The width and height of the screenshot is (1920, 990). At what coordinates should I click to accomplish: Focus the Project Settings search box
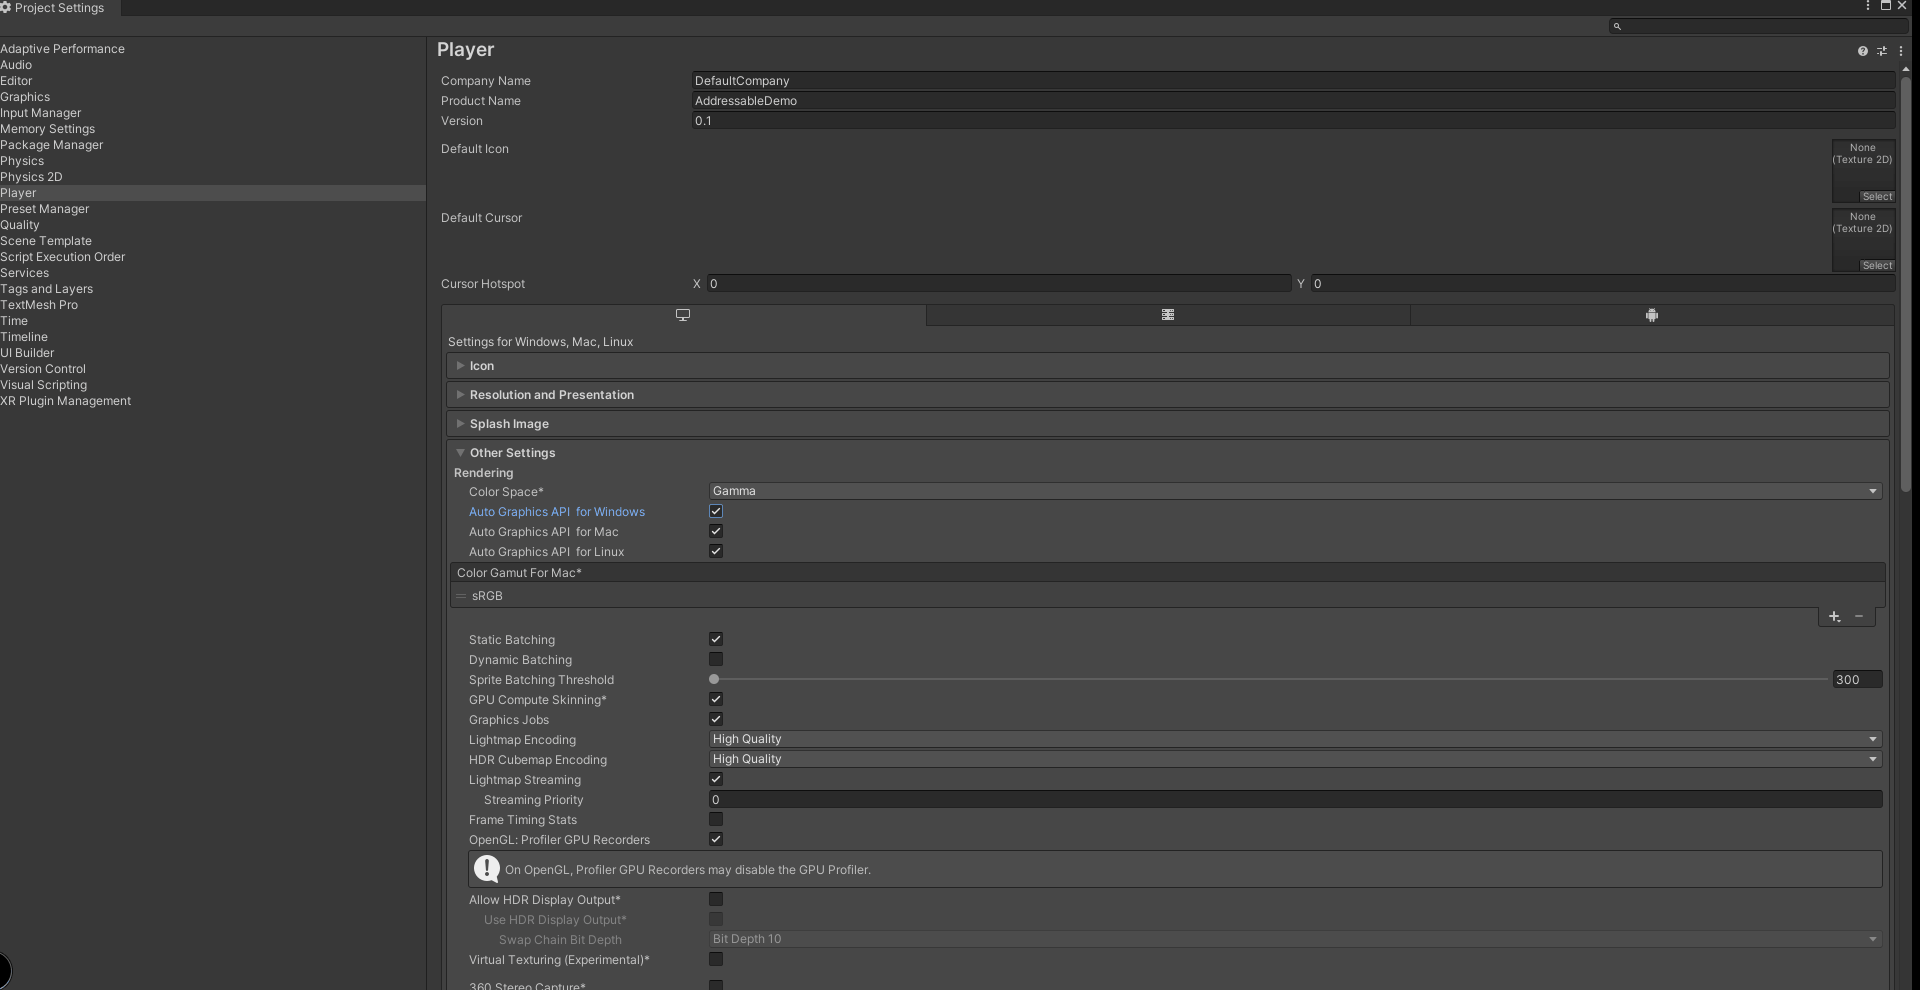point(1759,26)
